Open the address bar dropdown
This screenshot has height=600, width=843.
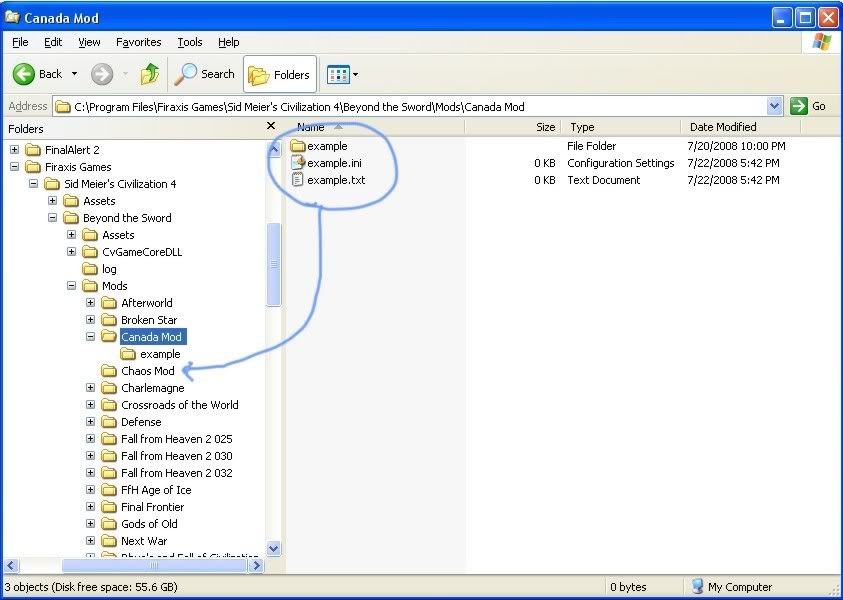(x=774, y=106)
